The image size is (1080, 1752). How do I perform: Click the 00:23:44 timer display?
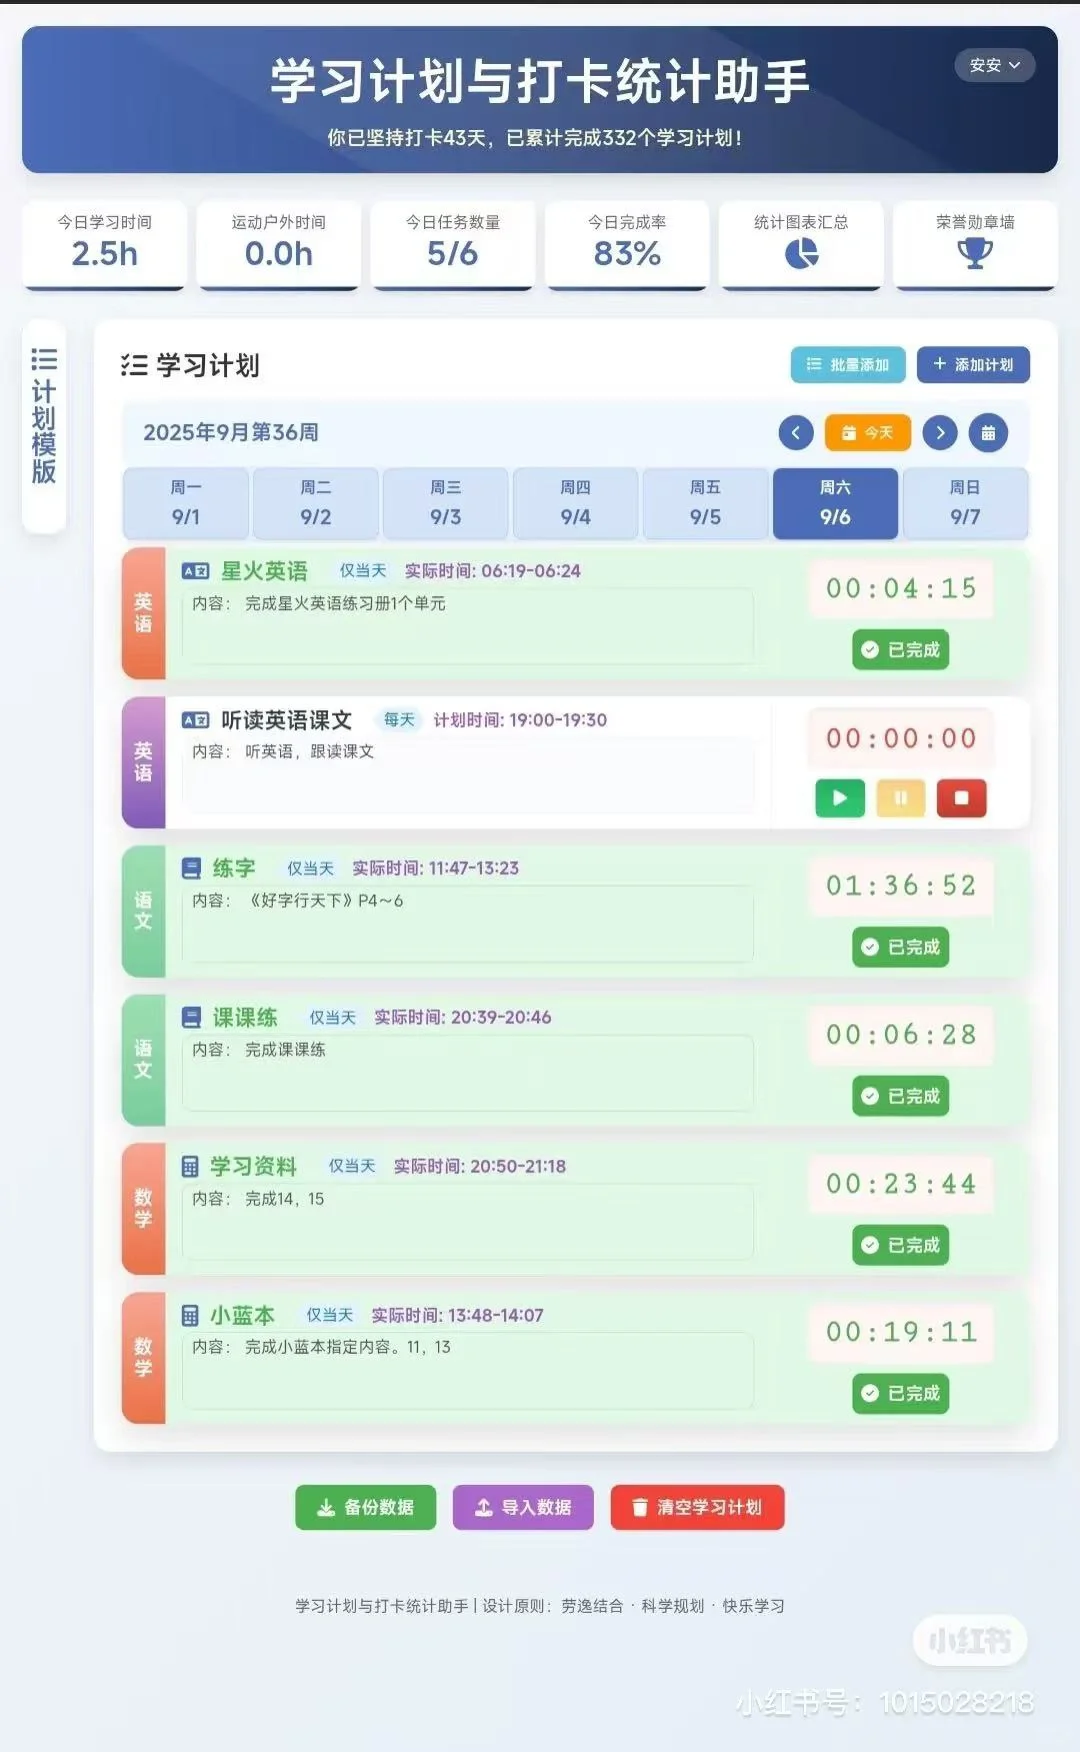[x=901, y=1184]
